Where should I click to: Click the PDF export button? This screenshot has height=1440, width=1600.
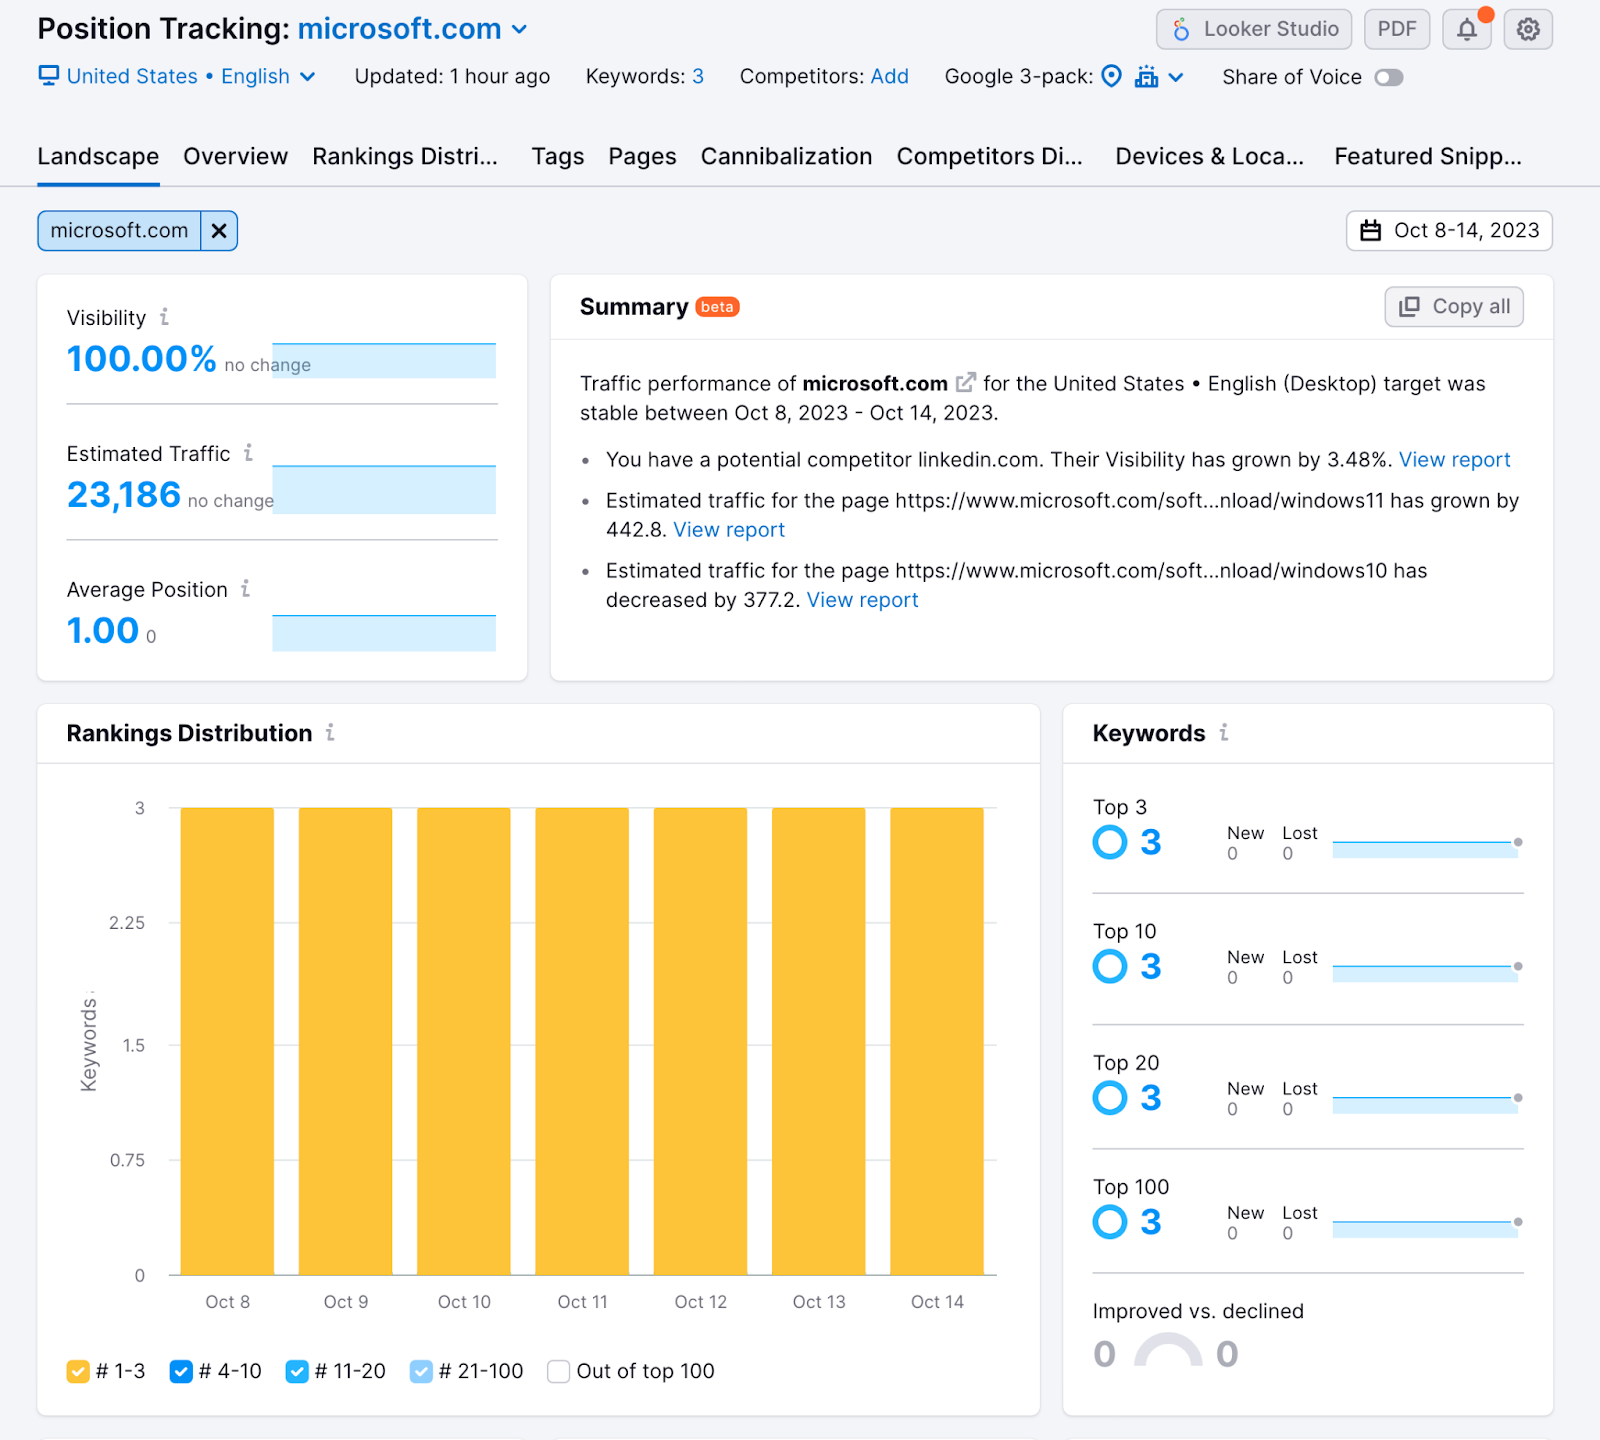[x=1396, y=28]
